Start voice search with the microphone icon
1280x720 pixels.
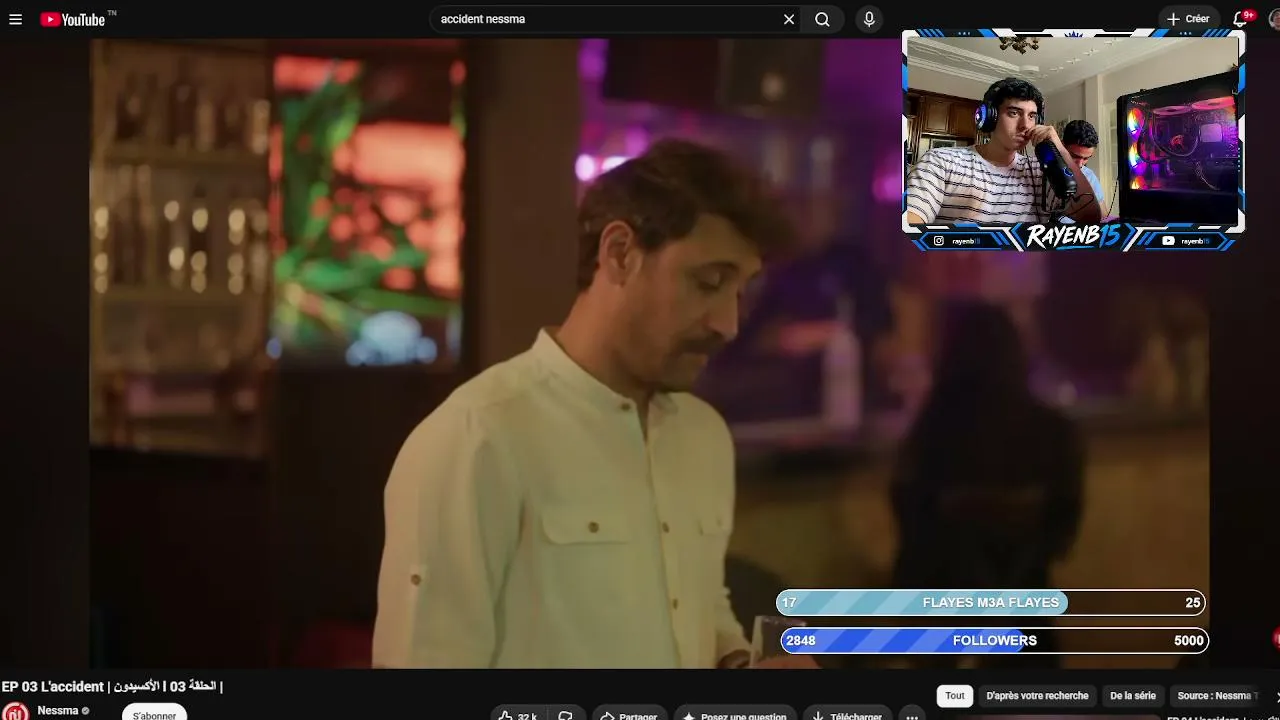tap(869, 19)
